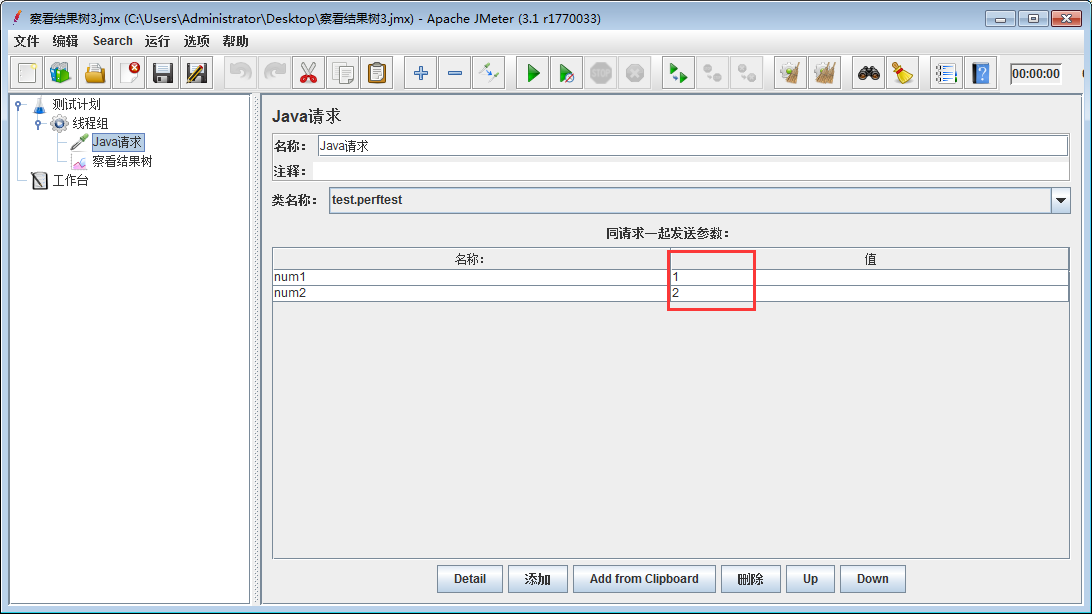Image resolution: width=1092 pixels, height=614 pixels.
Task: Click the num1 name cell
Action: click(x=471, y=277)
